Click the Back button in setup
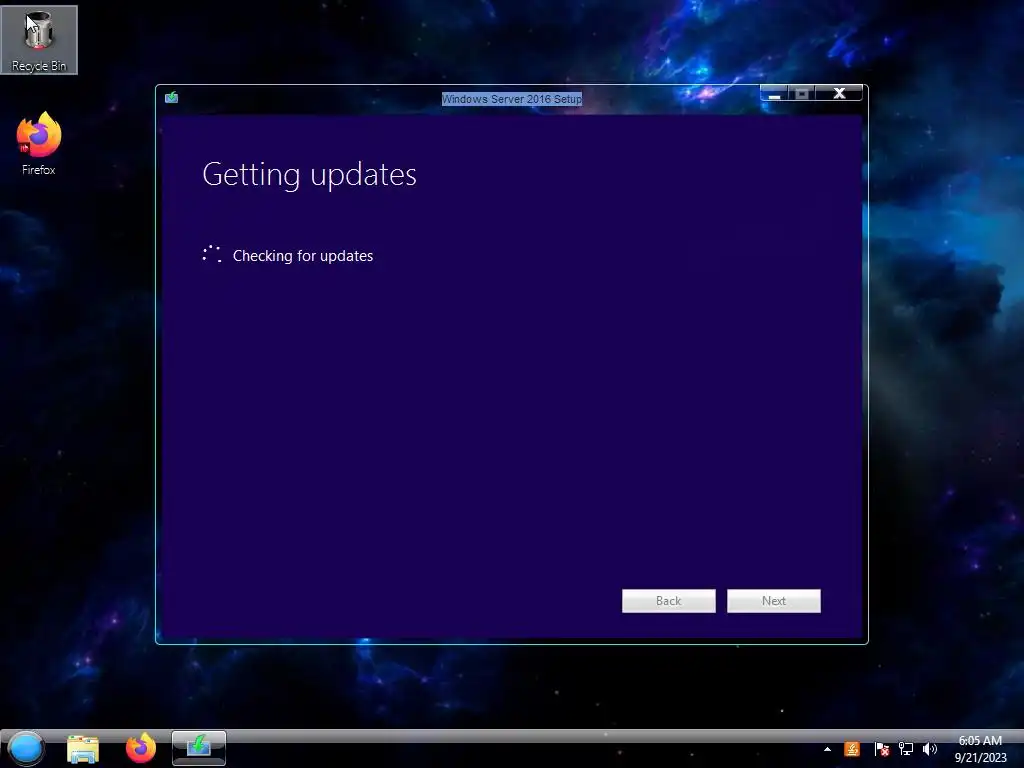Screen dimensions: 1024x768 [x=668, y=601]
